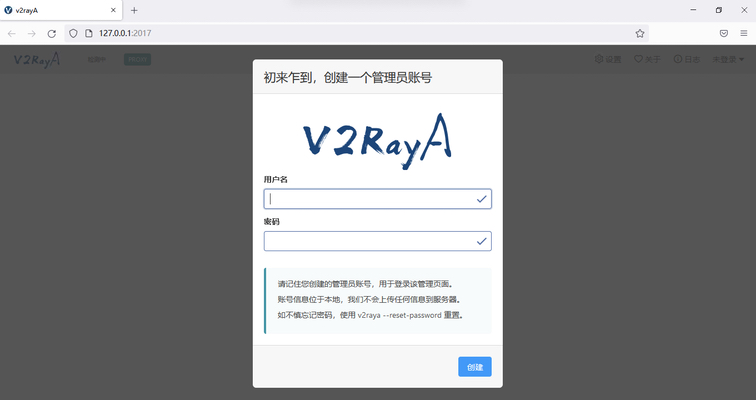Open 日志 logs in the navbar
The height and width of the screenshot is (400, 756).
[687, 59]
